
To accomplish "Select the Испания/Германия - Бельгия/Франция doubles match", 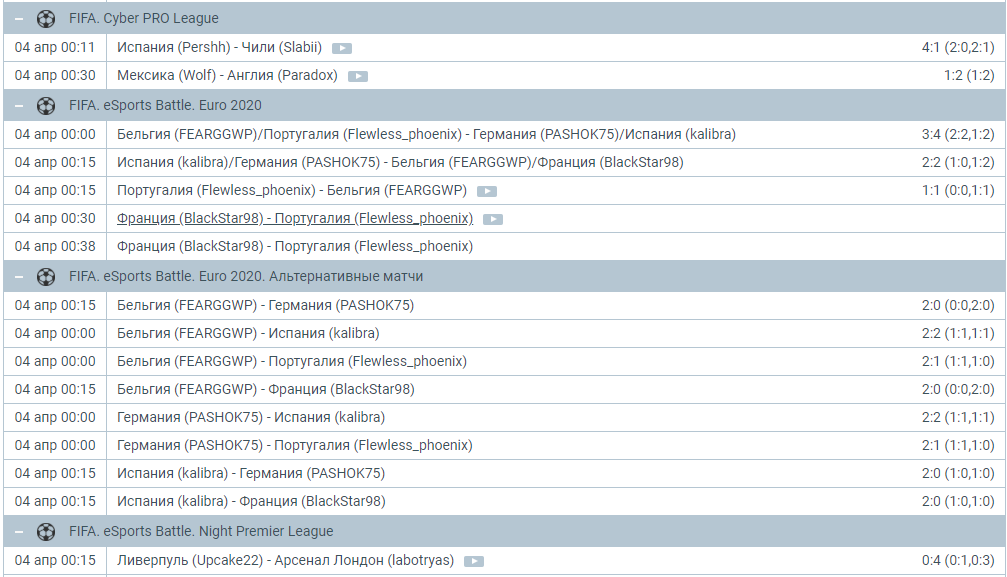I will (x=400, y=162).
